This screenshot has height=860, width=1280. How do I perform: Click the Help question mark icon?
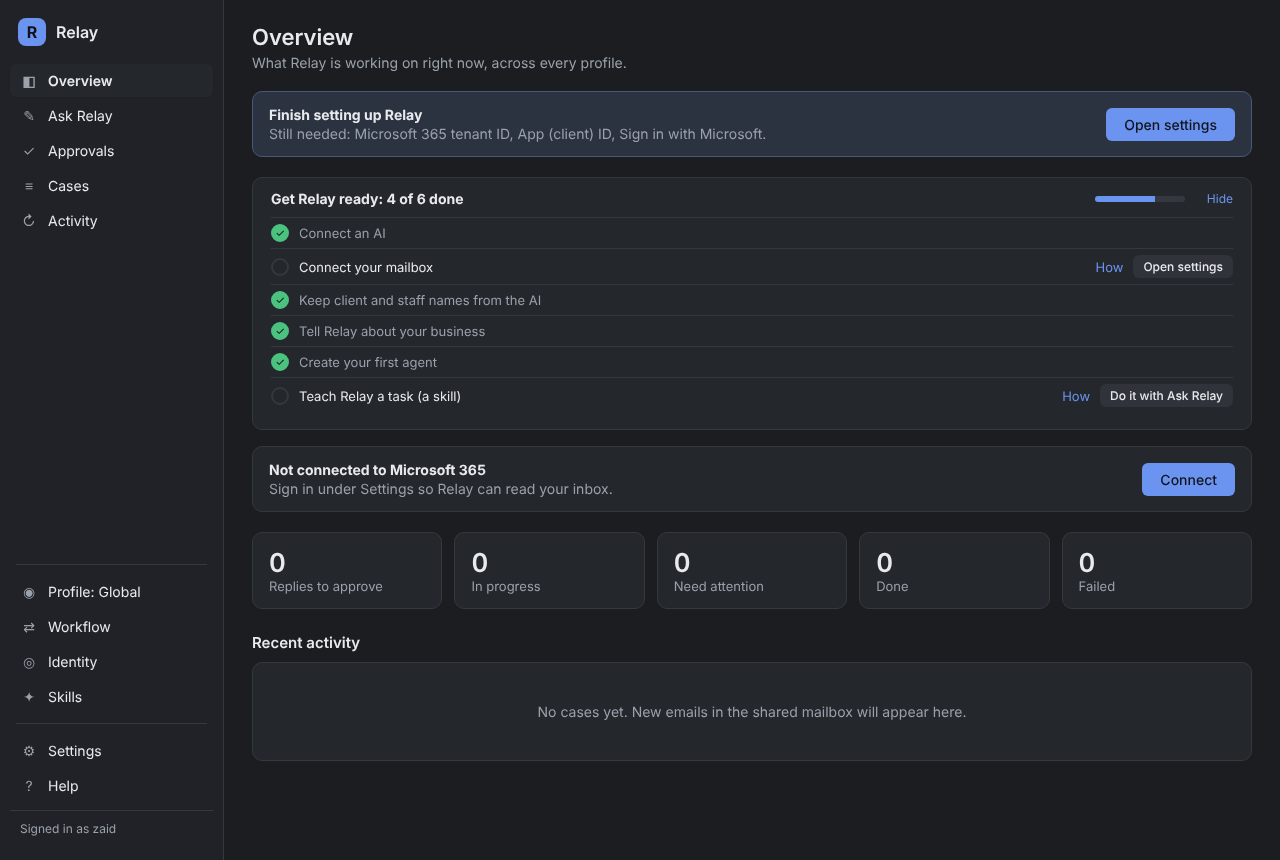[29, 786]
